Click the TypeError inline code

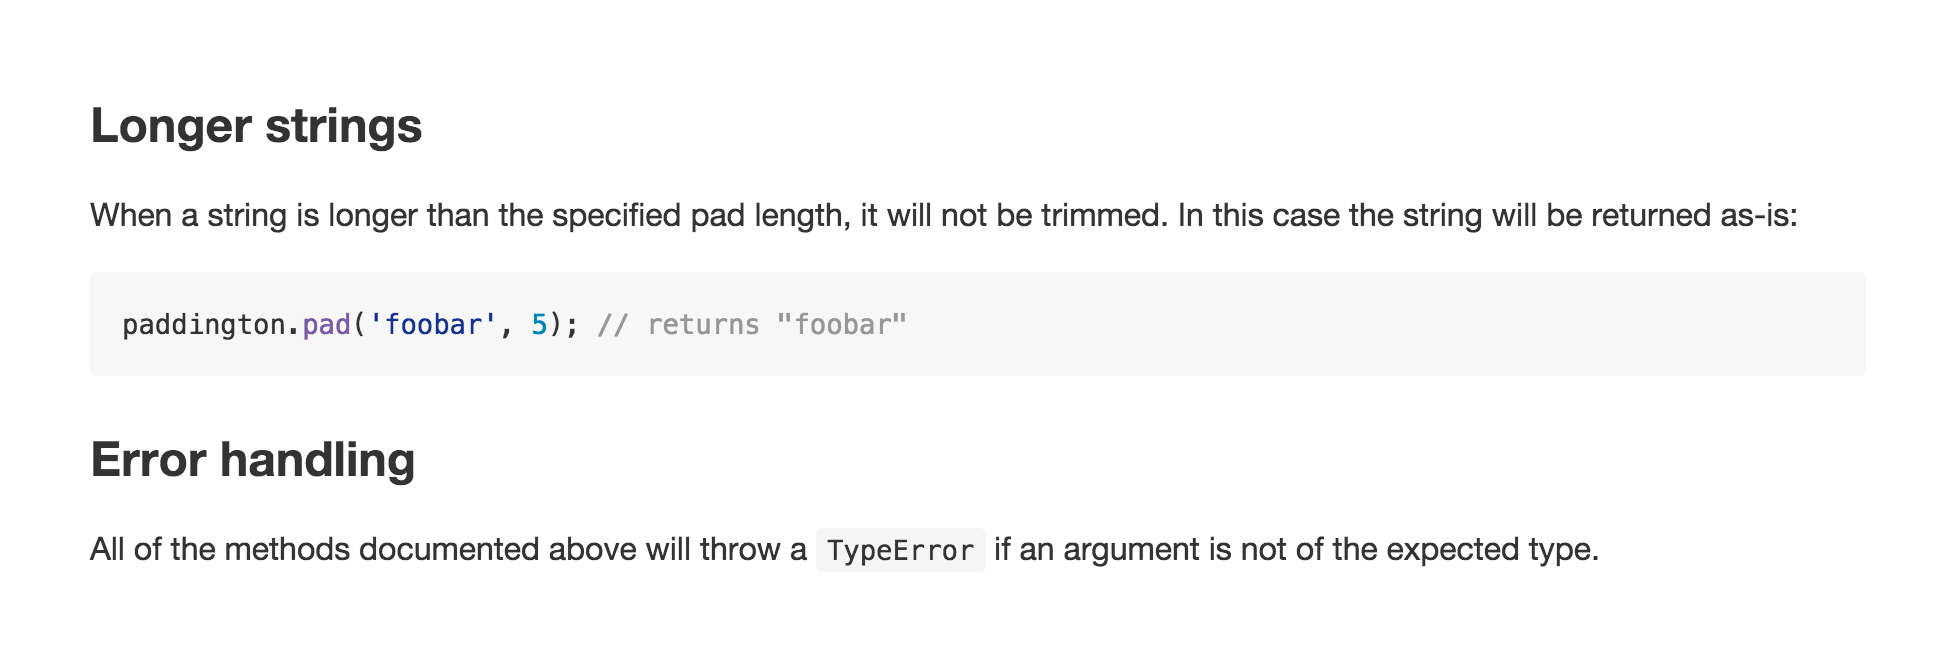[x=900, y=550]
